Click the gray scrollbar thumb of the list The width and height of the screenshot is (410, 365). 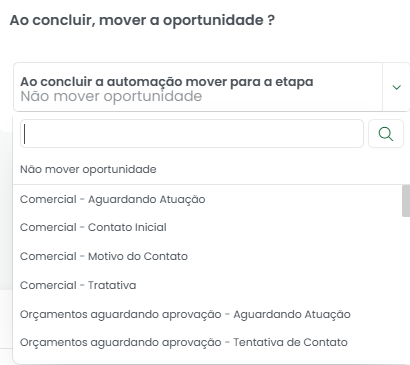pos(406,201)
